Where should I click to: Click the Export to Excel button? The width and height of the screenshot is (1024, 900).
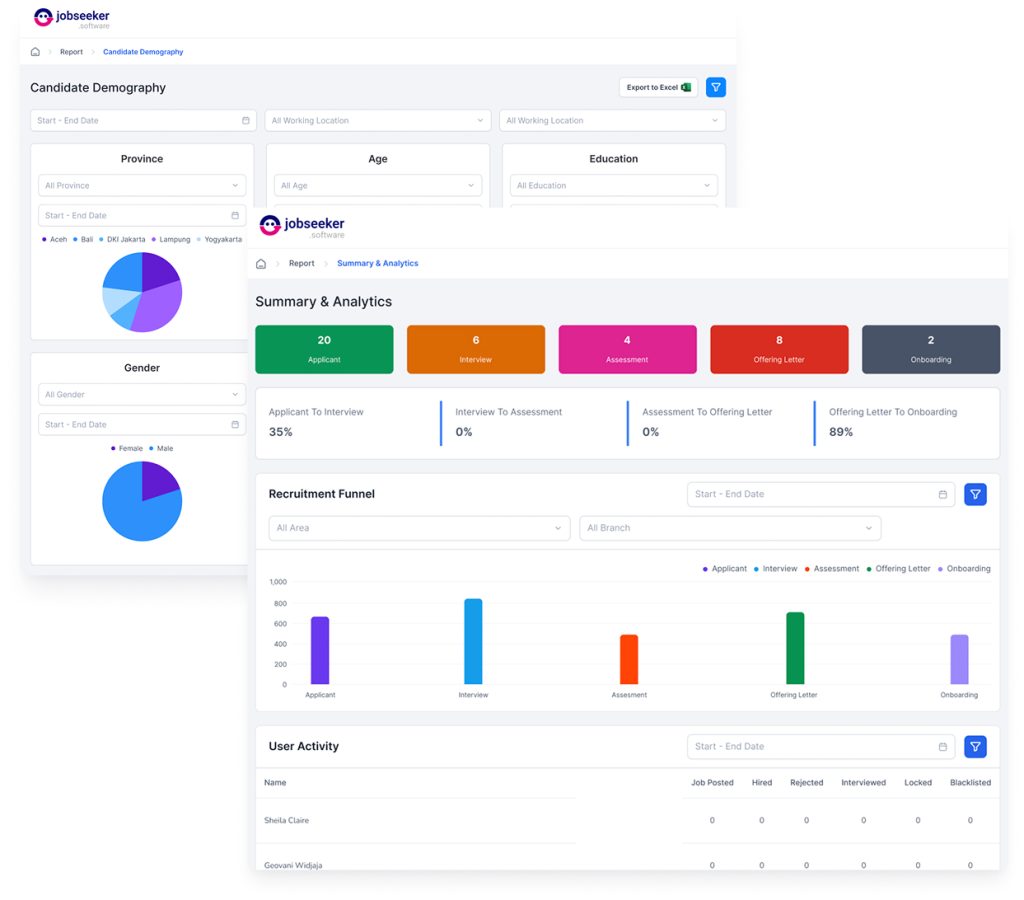pos(658,88)
